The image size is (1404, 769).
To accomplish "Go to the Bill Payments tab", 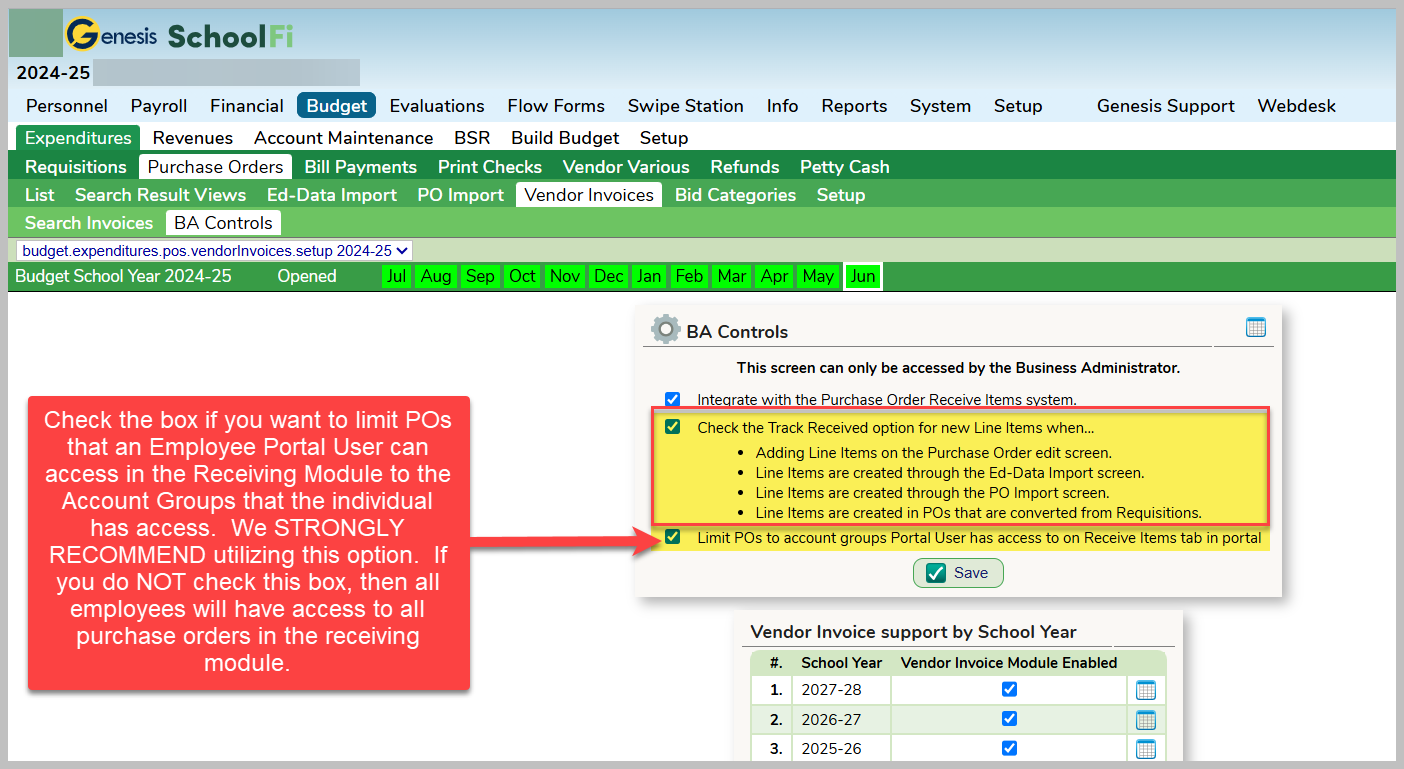I will 361,167.
